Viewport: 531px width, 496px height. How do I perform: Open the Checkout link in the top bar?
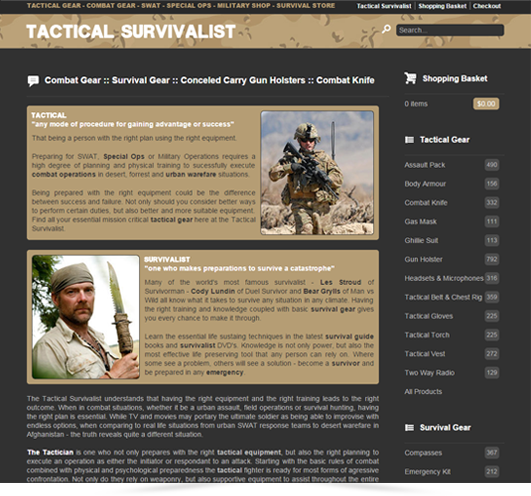pyautogui.click(x=487, y=6)
